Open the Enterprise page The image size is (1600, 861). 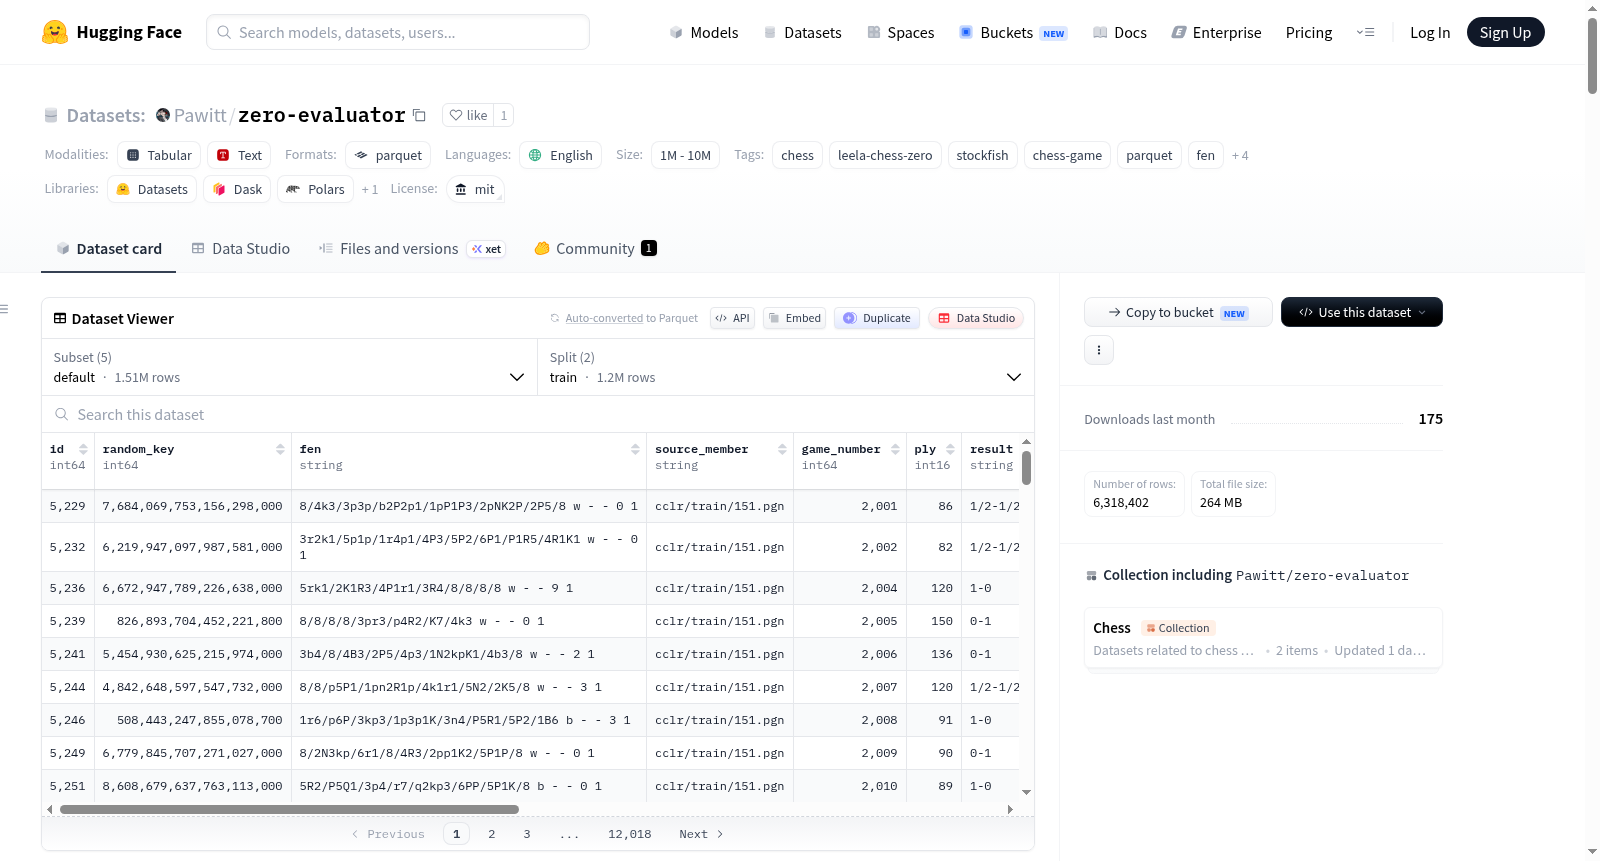(x=1216, y=32)
